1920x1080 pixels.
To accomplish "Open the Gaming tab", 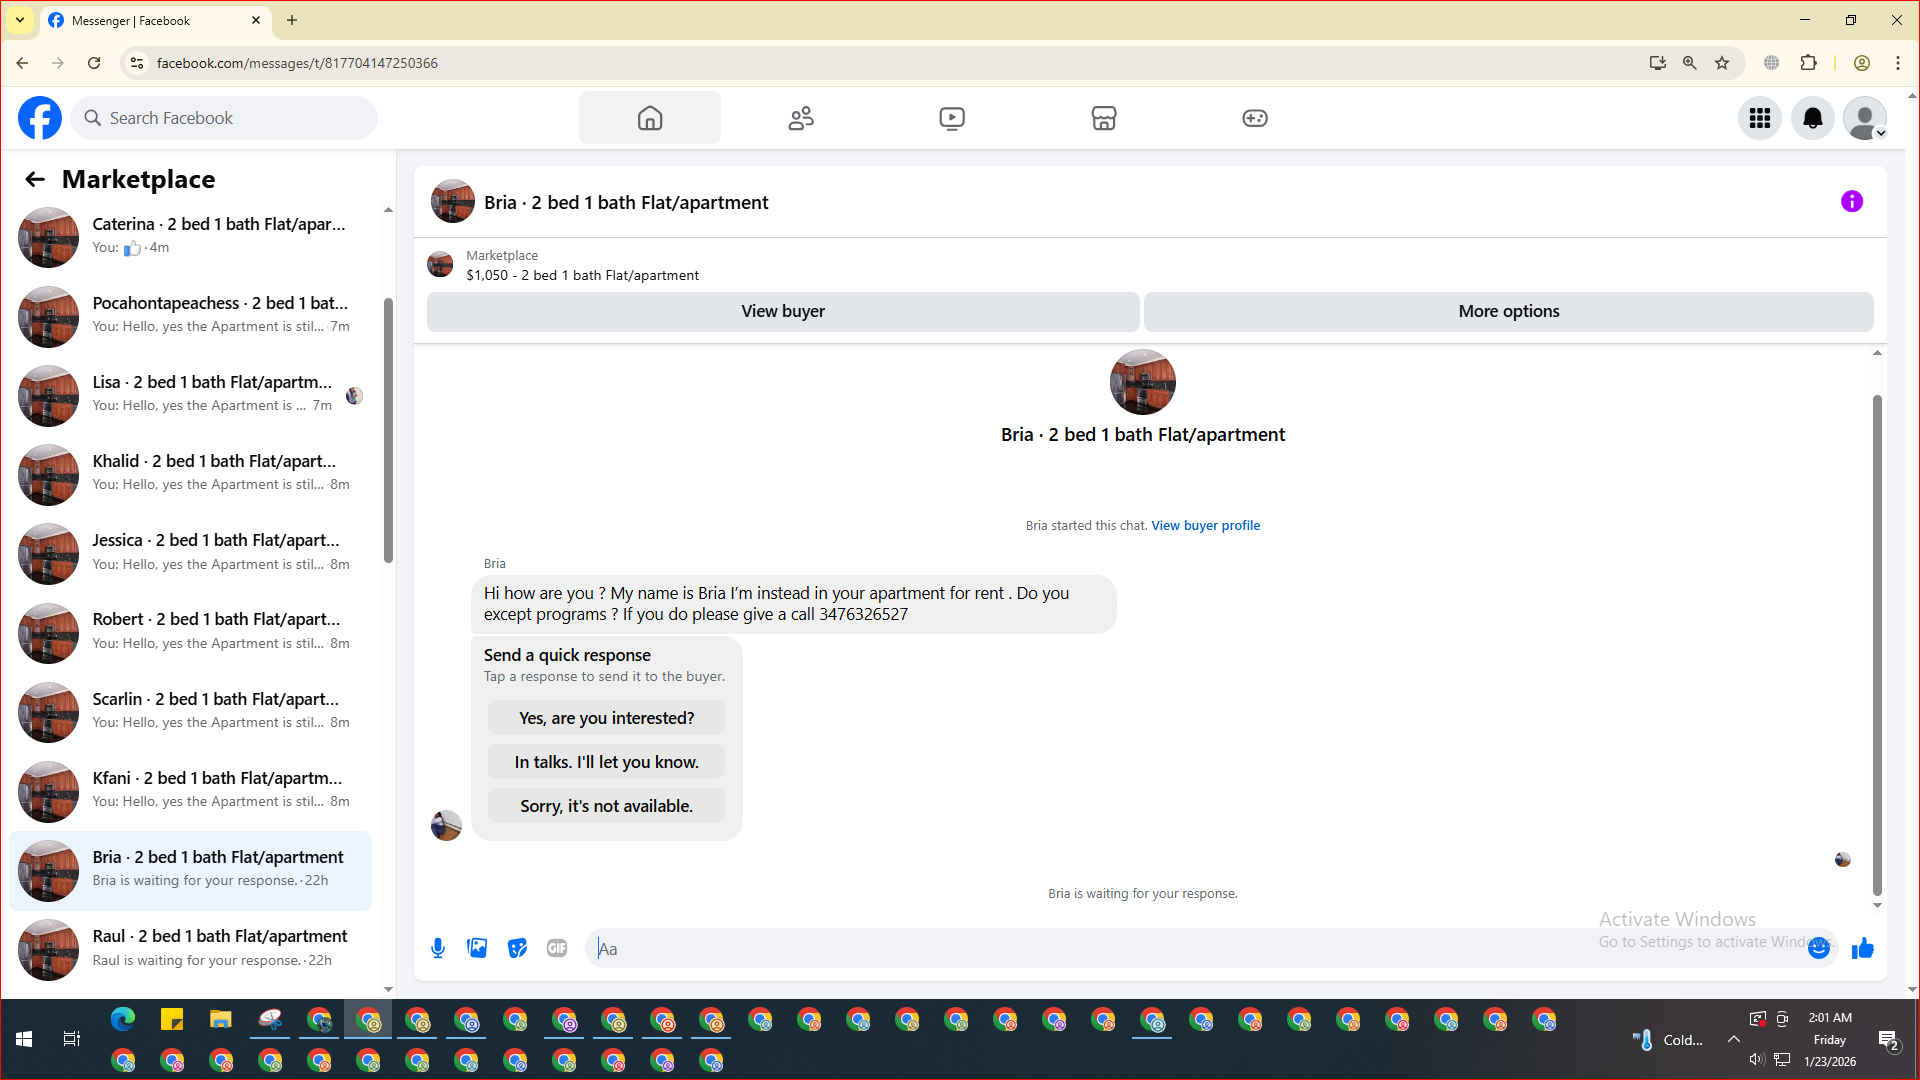I will tap(1255, 118).
